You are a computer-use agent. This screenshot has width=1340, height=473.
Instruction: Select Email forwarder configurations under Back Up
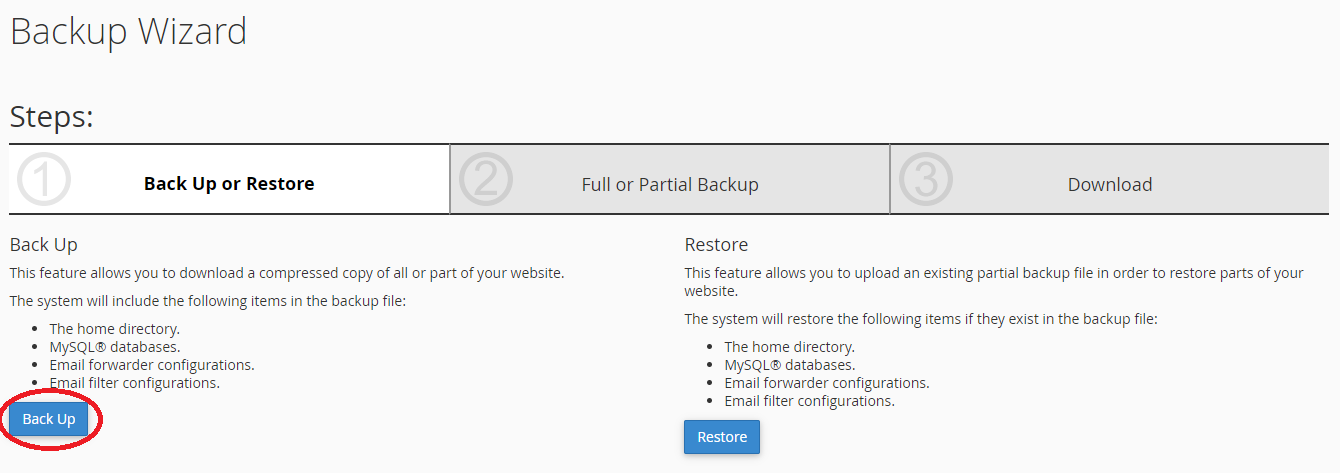(x=151, y=365)
